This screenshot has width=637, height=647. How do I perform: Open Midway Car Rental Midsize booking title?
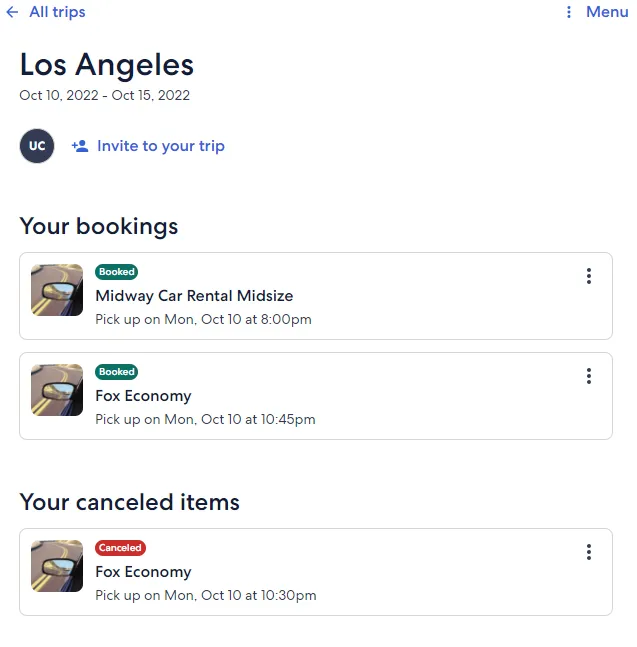coord(194,296)
